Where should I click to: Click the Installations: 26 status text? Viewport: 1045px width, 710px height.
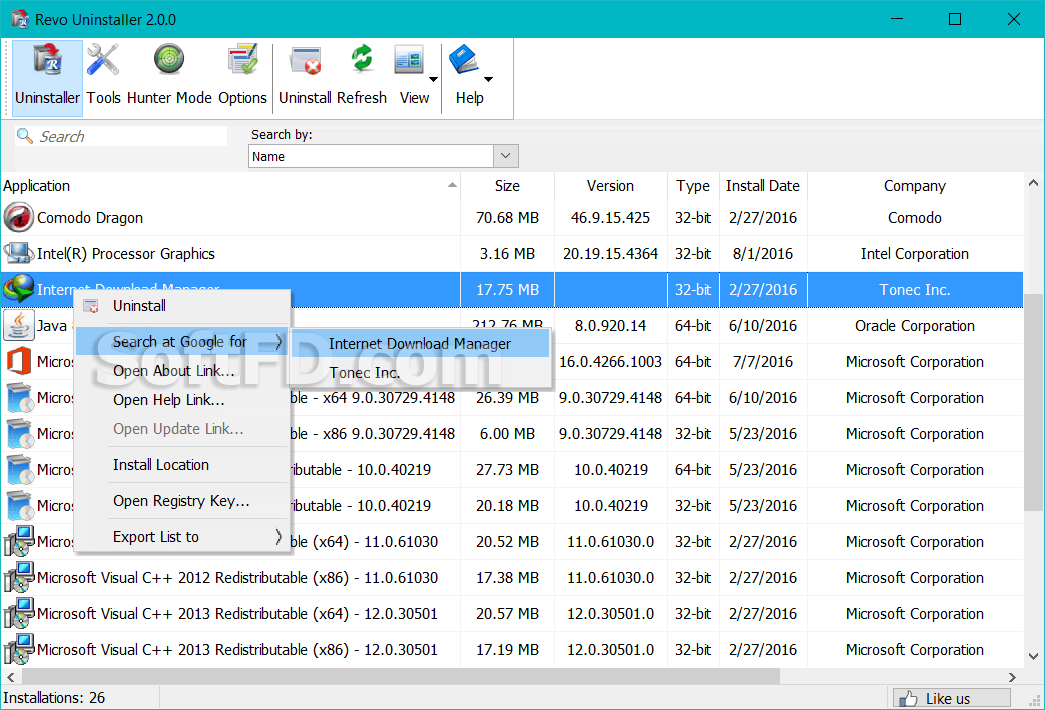tap(54, 698)
